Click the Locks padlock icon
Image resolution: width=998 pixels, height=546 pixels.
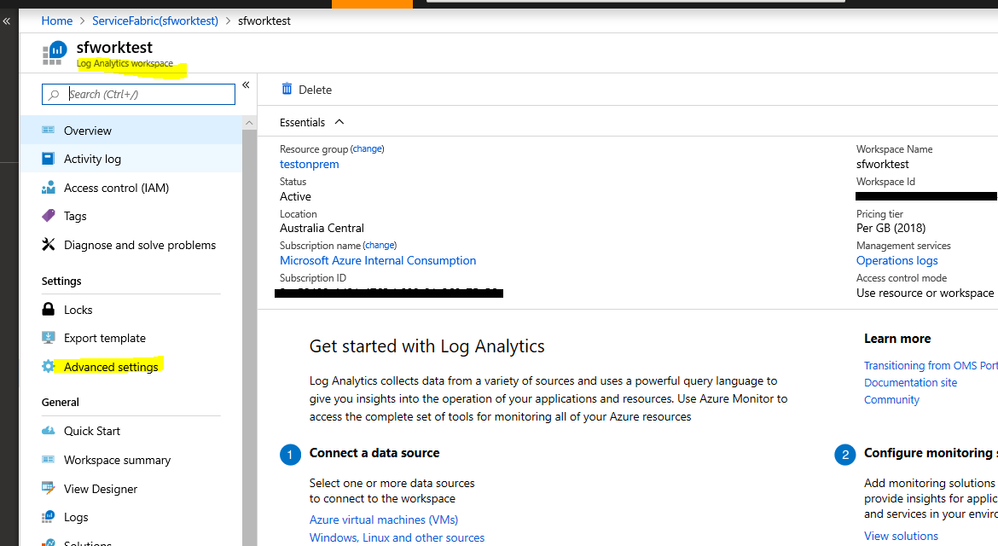(x=48, y=309)
